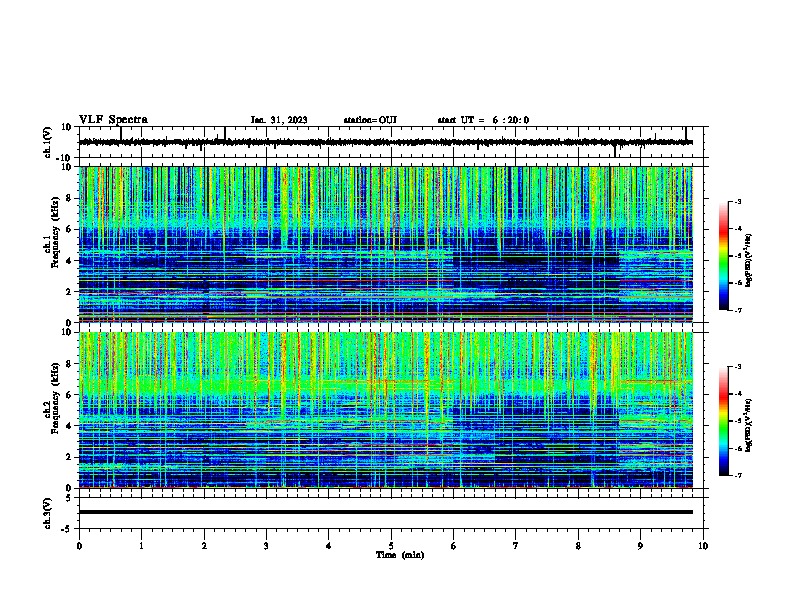Click the "6" kHz tick on ch.1 frequency axis

pyautogui.click(x=69, y=229)
